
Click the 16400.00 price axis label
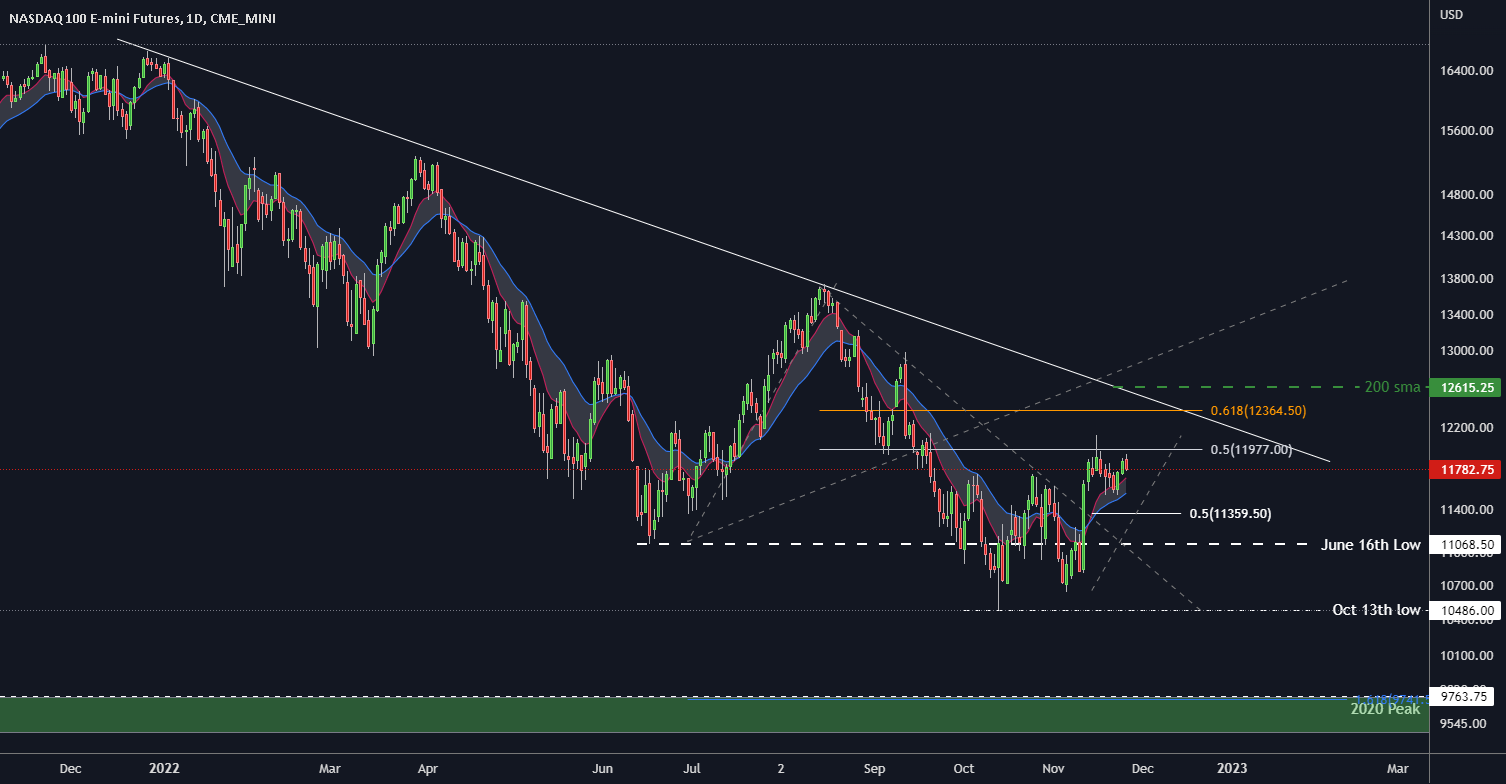point(1466,71)
